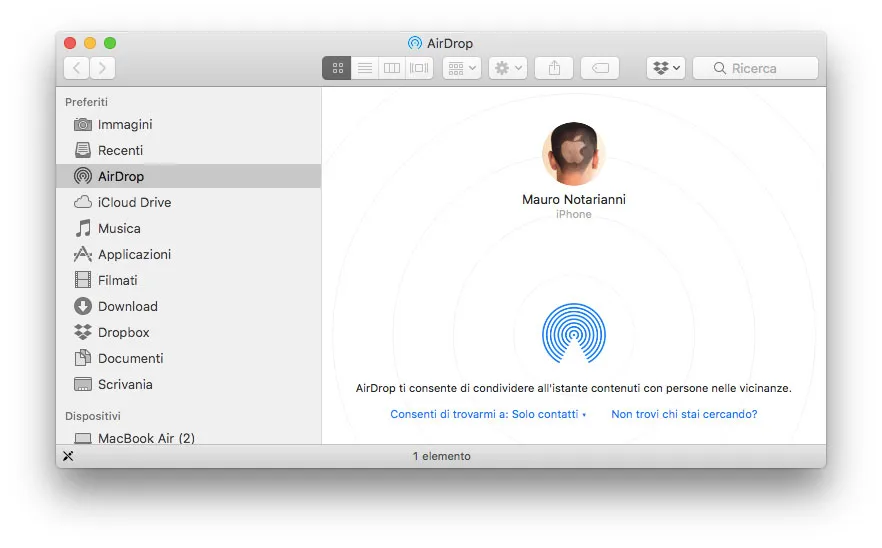This screenshot has height=548, width=882.
Task: Click the Recenti sidebar icon
Action: (83, 150)
